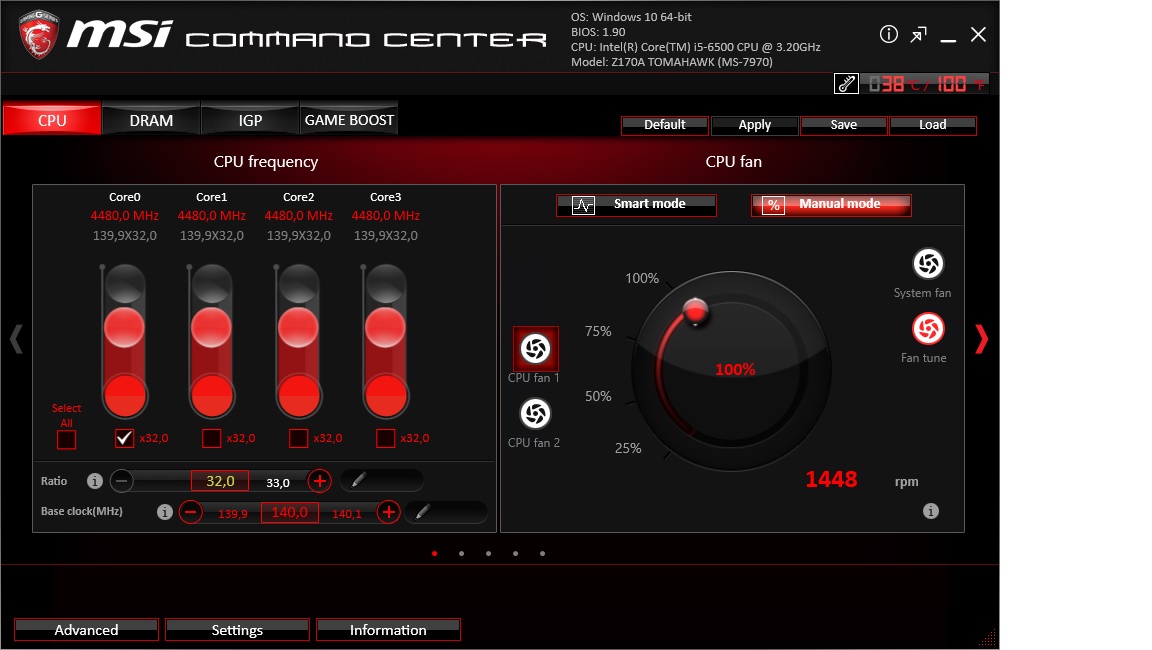This screenshot has height=650, width=1152.
Task: Click the Base clock 139,9 value
Action: point(233,513)
